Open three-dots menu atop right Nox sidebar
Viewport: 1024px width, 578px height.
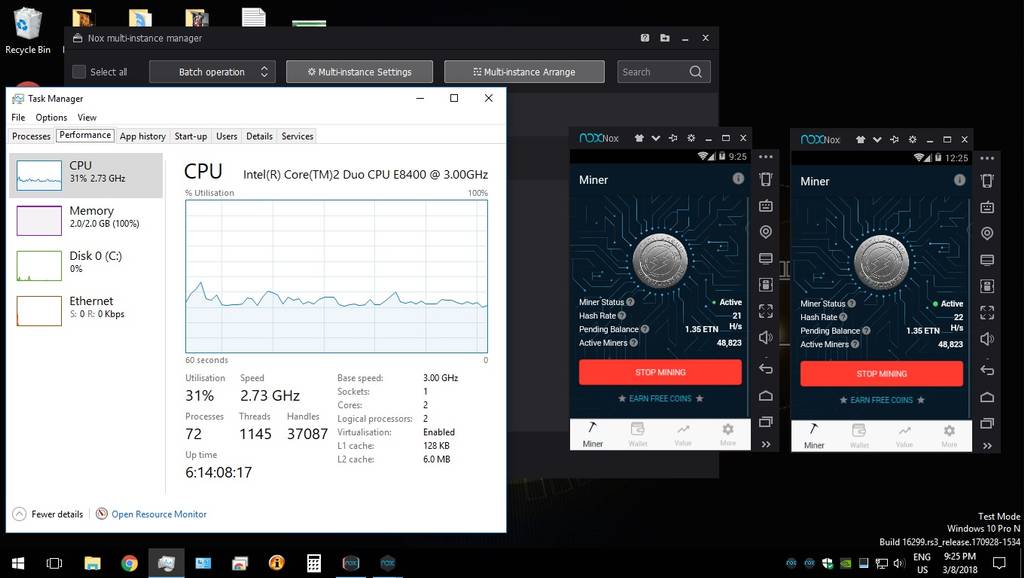(x=987, y=158)
